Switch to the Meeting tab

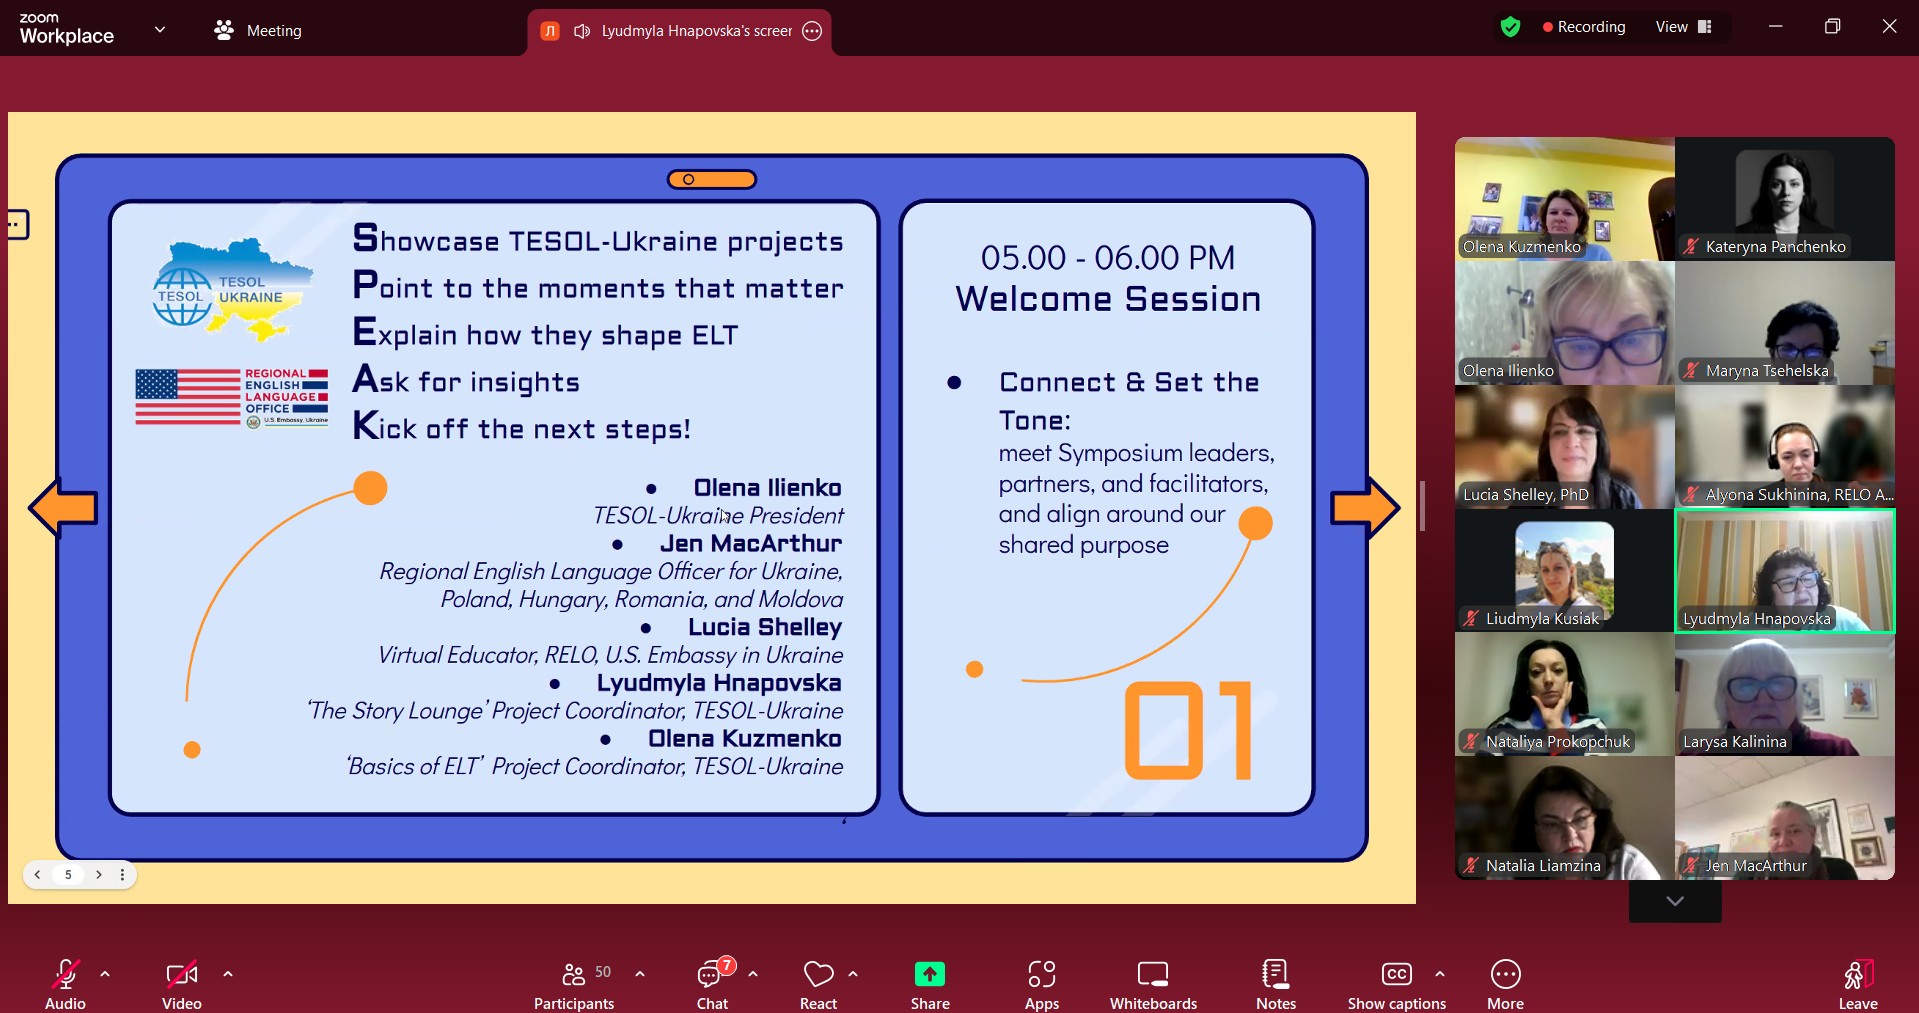coord(258,30)
